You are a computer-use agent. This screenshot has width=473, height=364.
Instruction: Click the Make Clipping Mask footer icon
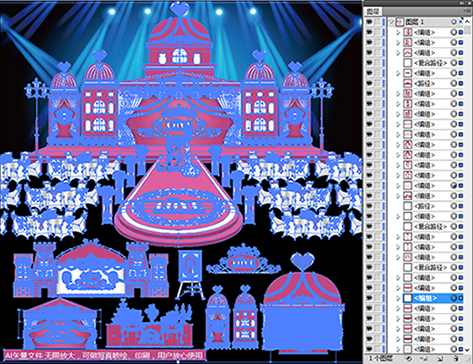click(408, 359)
